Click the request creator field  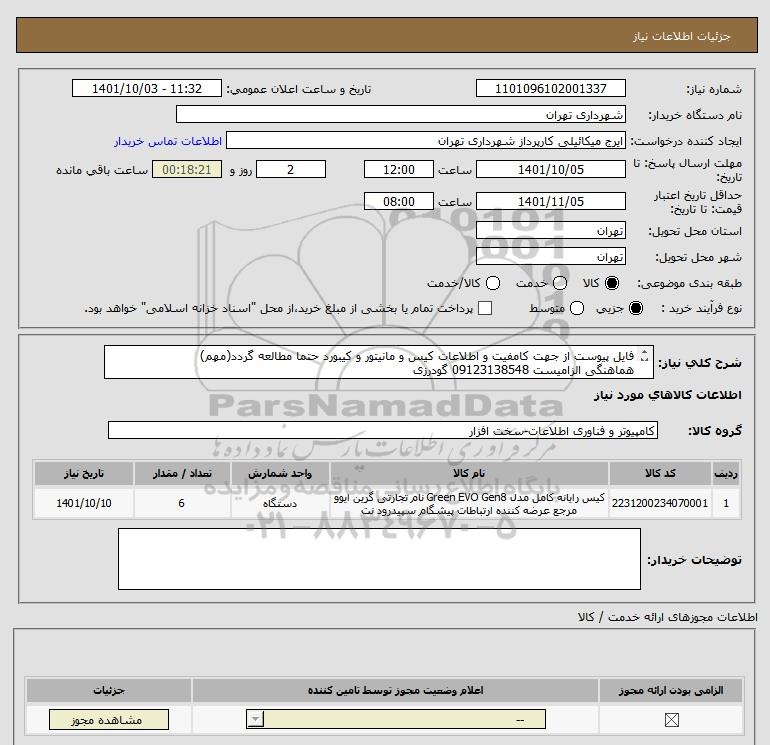point(426,140)
